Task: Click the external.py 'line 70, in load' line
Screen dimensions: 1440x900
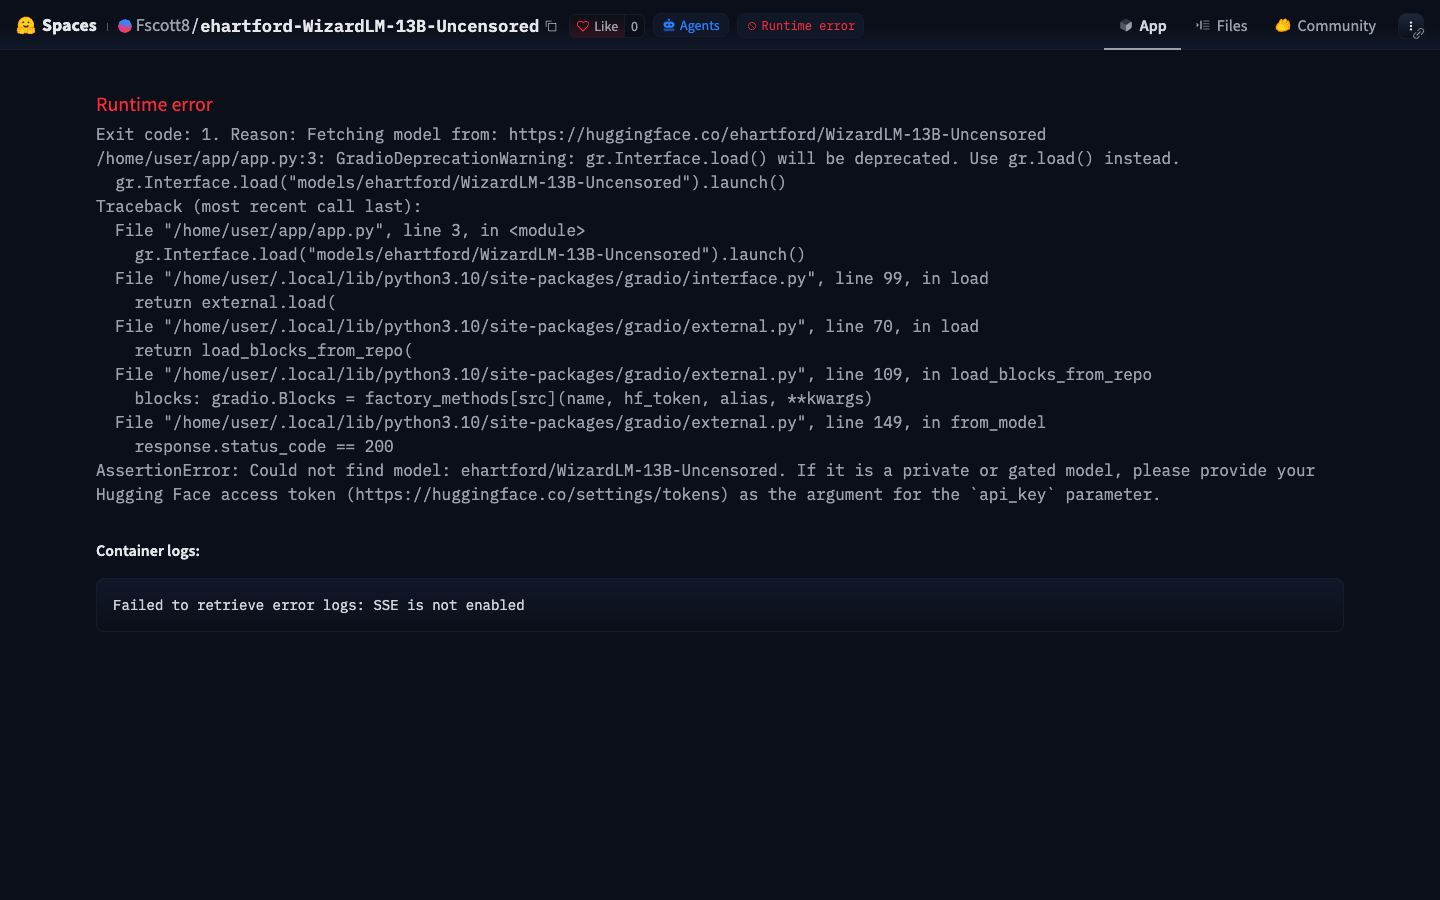Action: 547,326
